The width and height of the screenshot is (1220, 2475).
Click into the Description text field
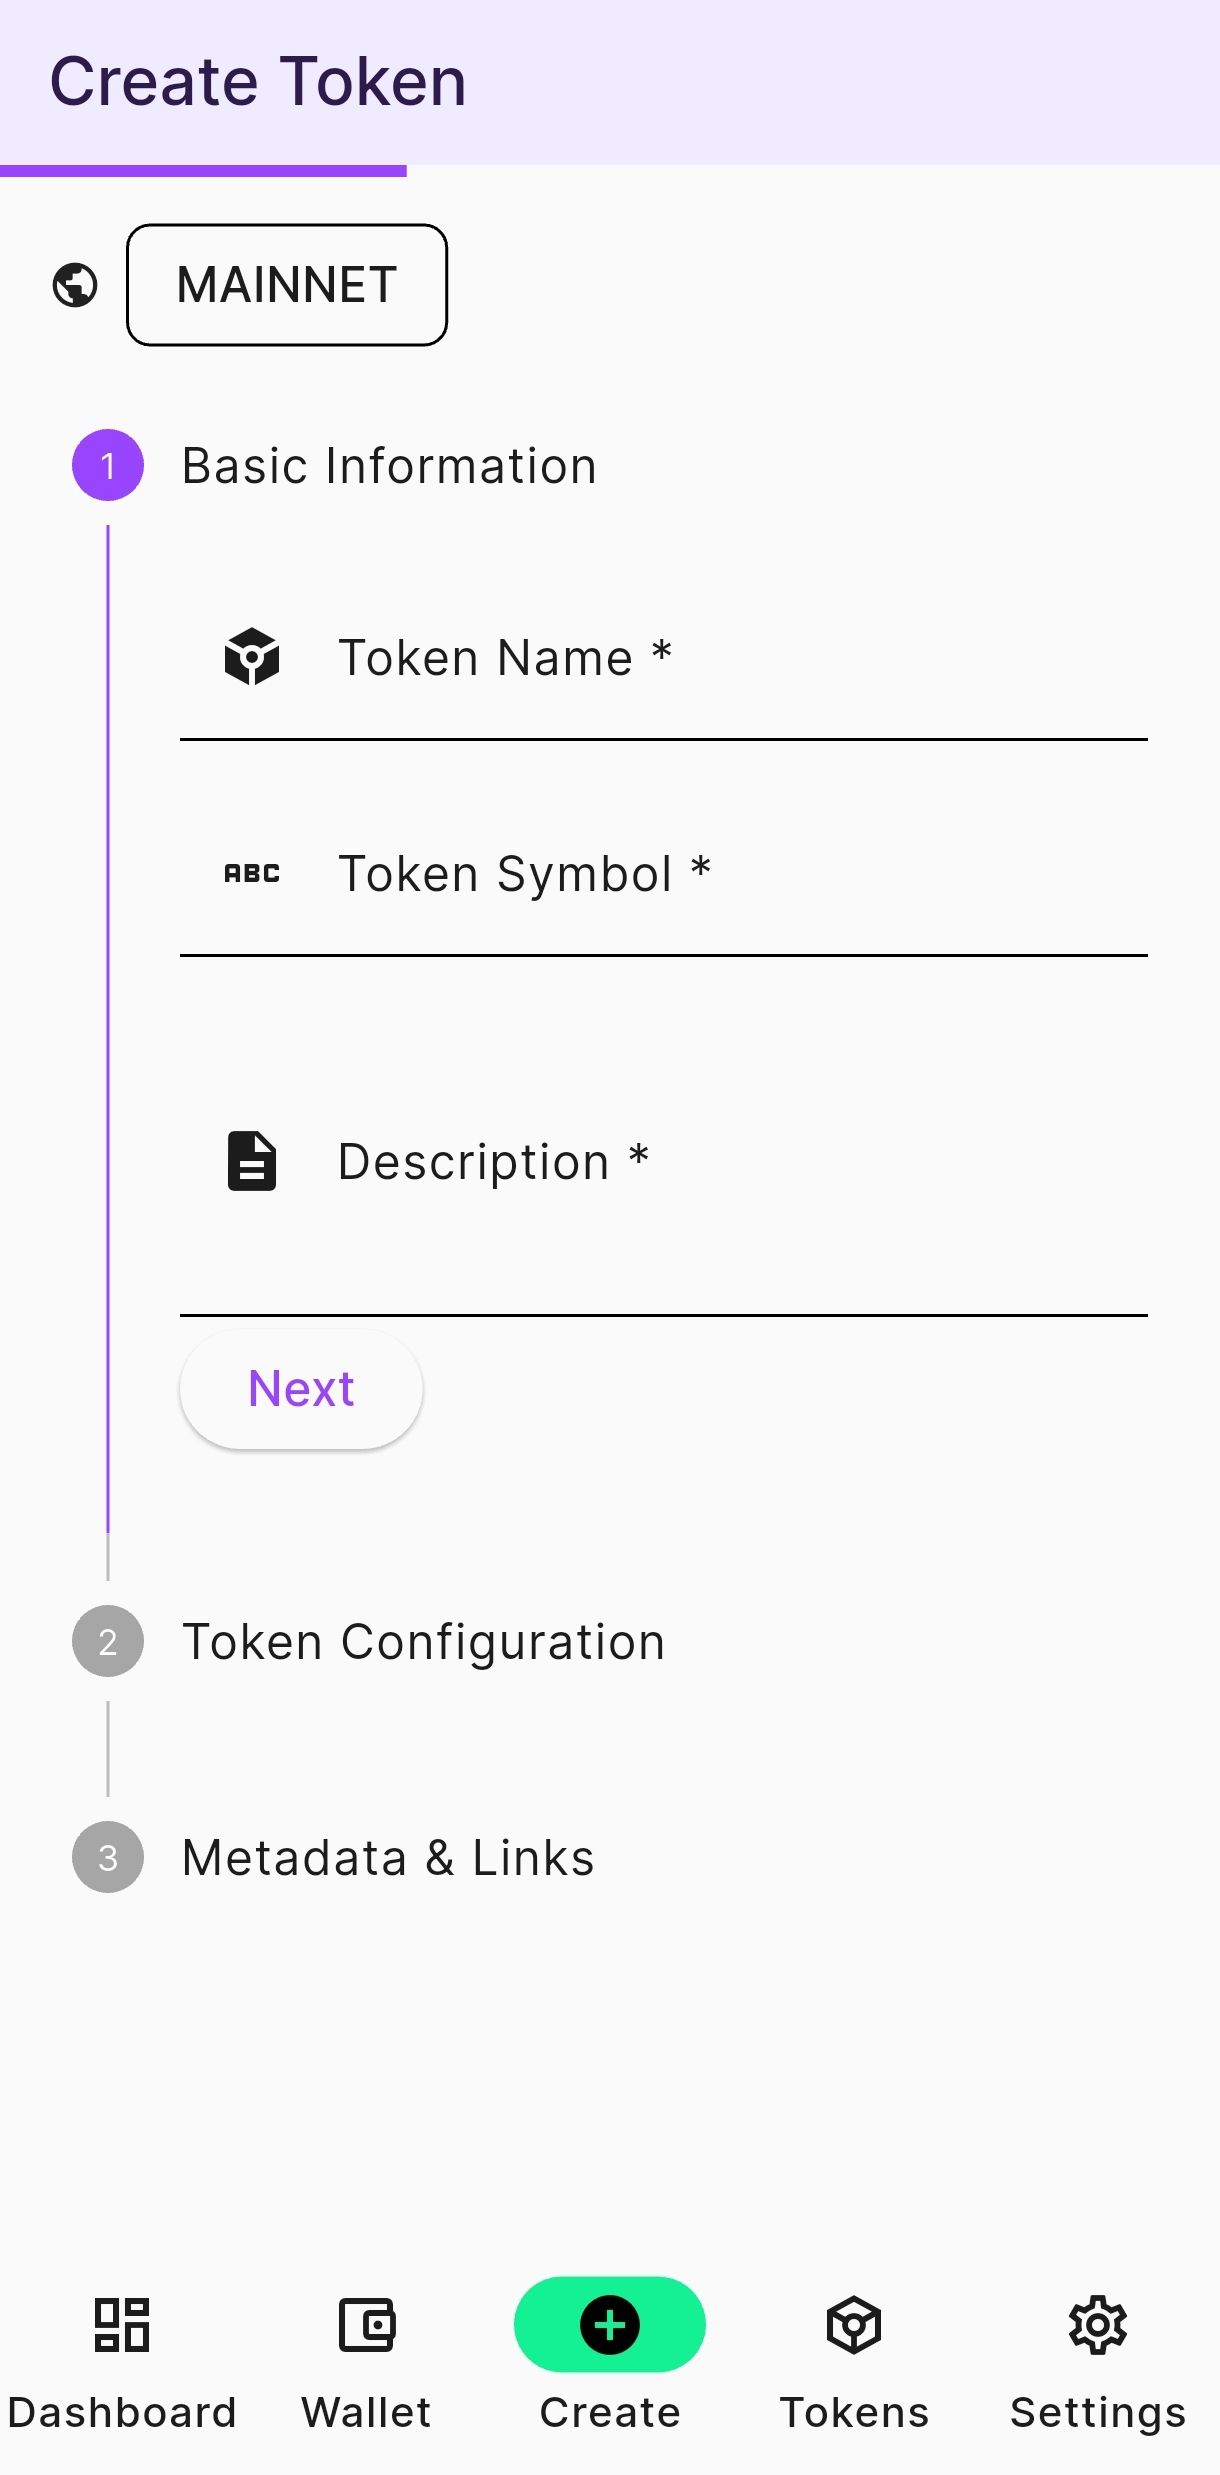click(740, 1200)
